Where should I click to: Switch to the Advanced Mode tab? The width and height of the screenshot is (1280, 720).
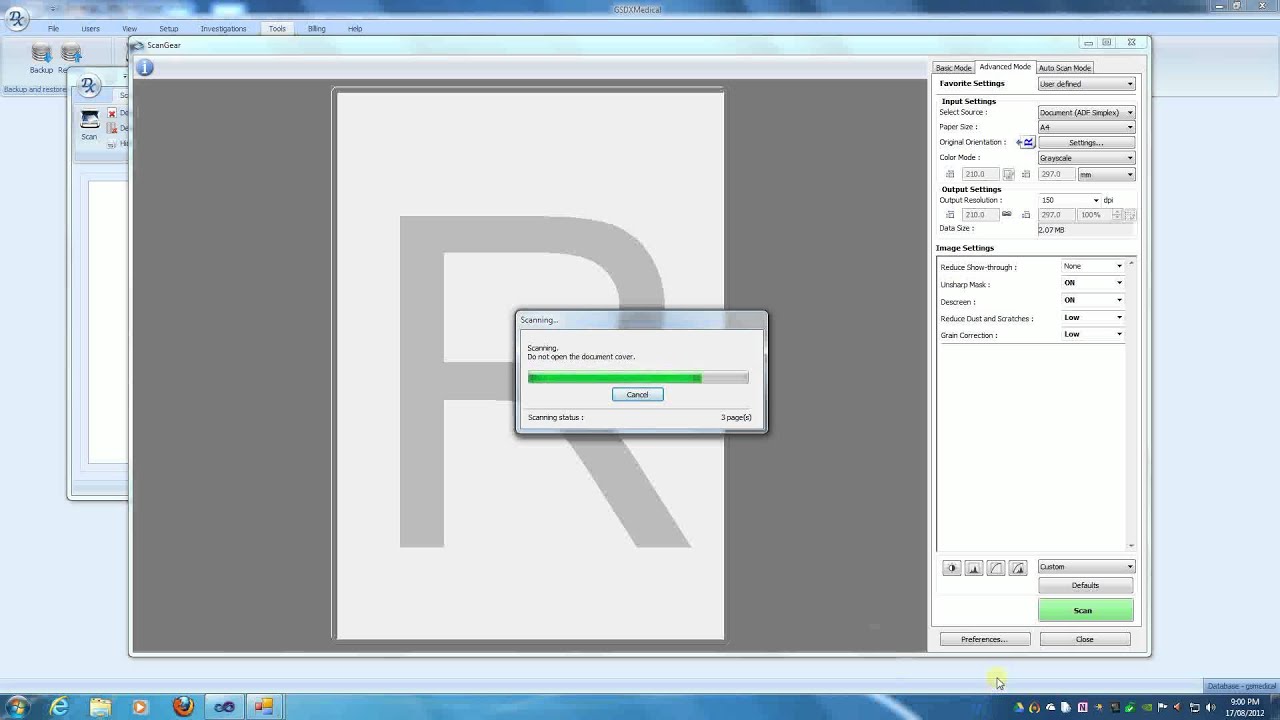[1005, 67]
